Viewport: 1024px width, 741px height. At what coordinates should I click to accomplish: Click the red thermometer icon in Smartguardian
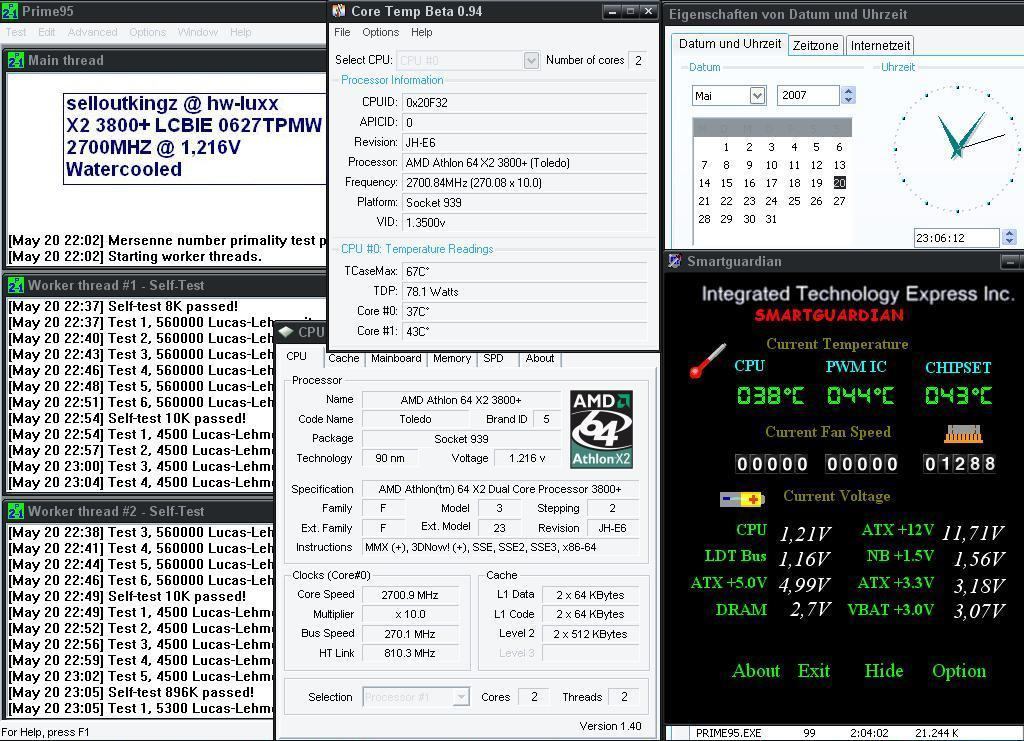tap(707, 361)
